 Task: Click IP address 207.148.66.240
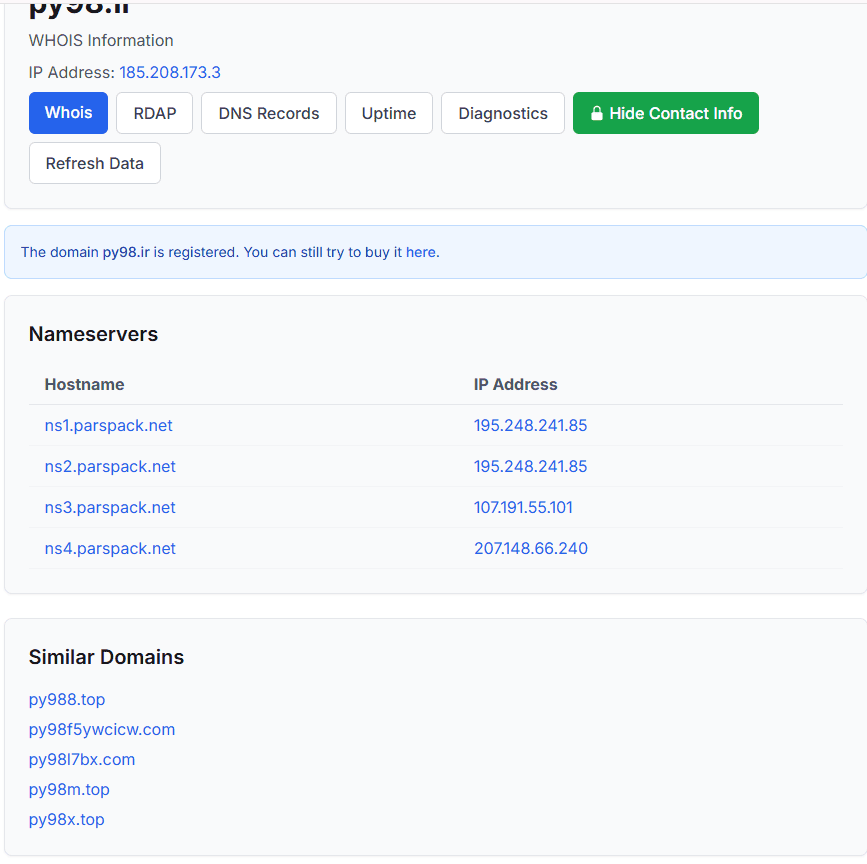click(531, 548)
